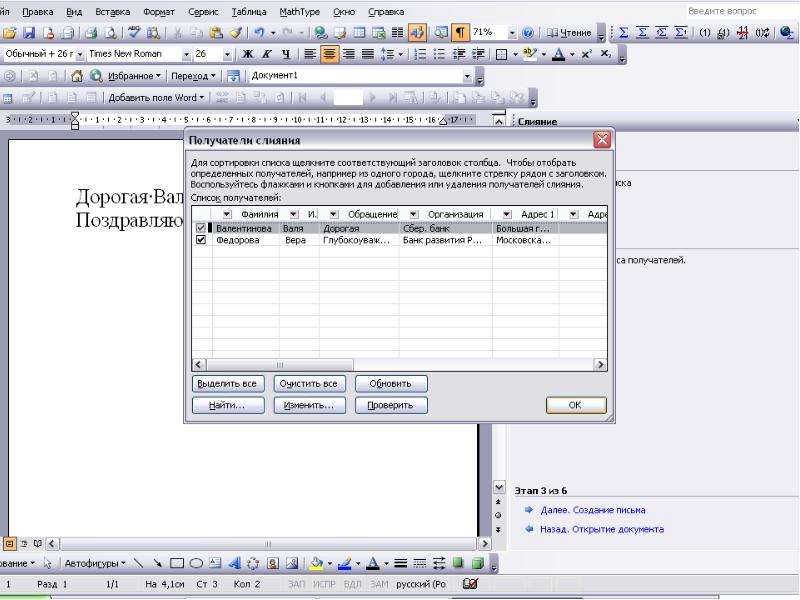Click the superscript x² icon
The image size is (800, 600).
click(x=587, y=54)
